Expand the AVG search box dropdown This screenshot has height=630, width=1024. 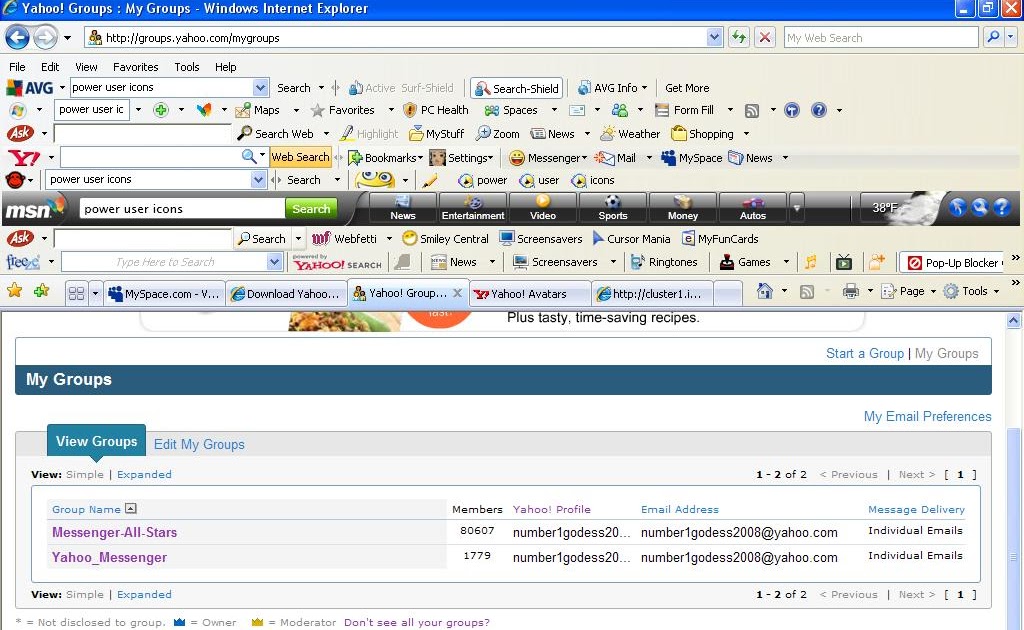tap(260, 87)
